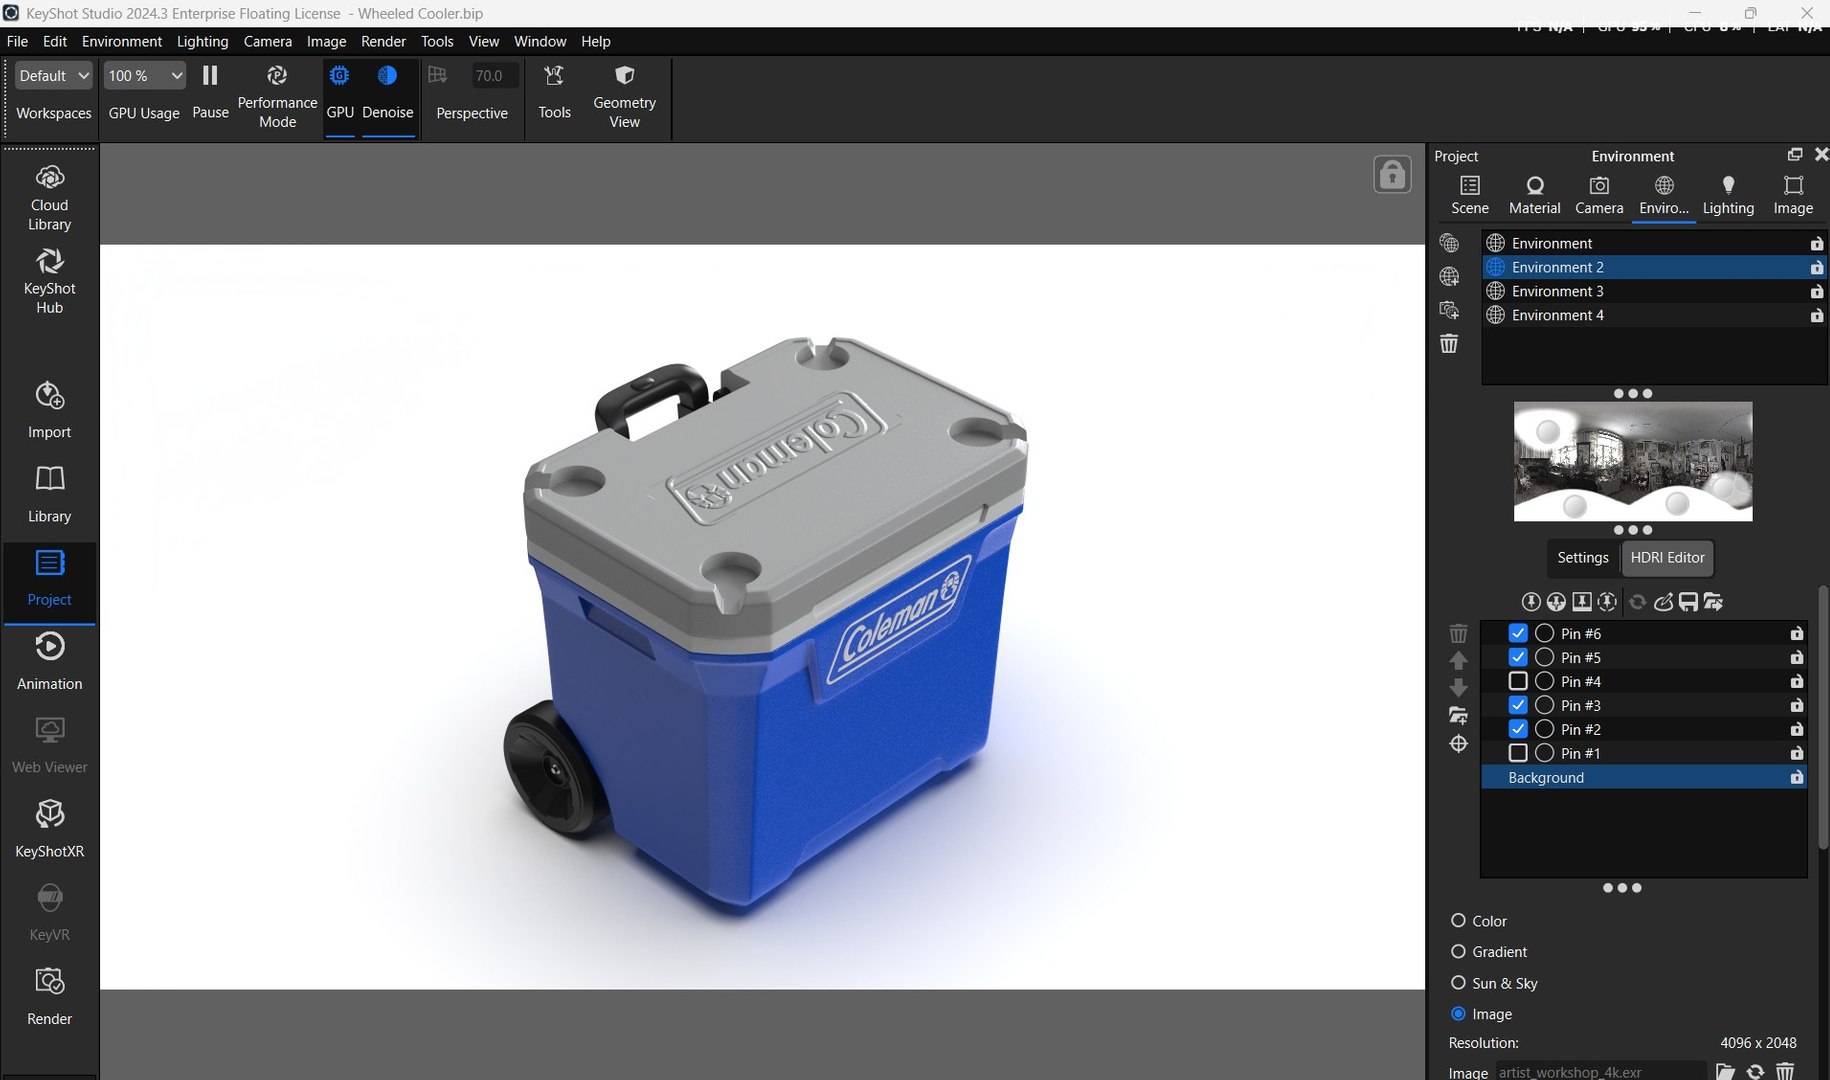Image resolution: width=1830 pixels, height=1080 pixels.
Task: Uncheck the Pin #3 checkbox
Action: [x=1518, y=705]
